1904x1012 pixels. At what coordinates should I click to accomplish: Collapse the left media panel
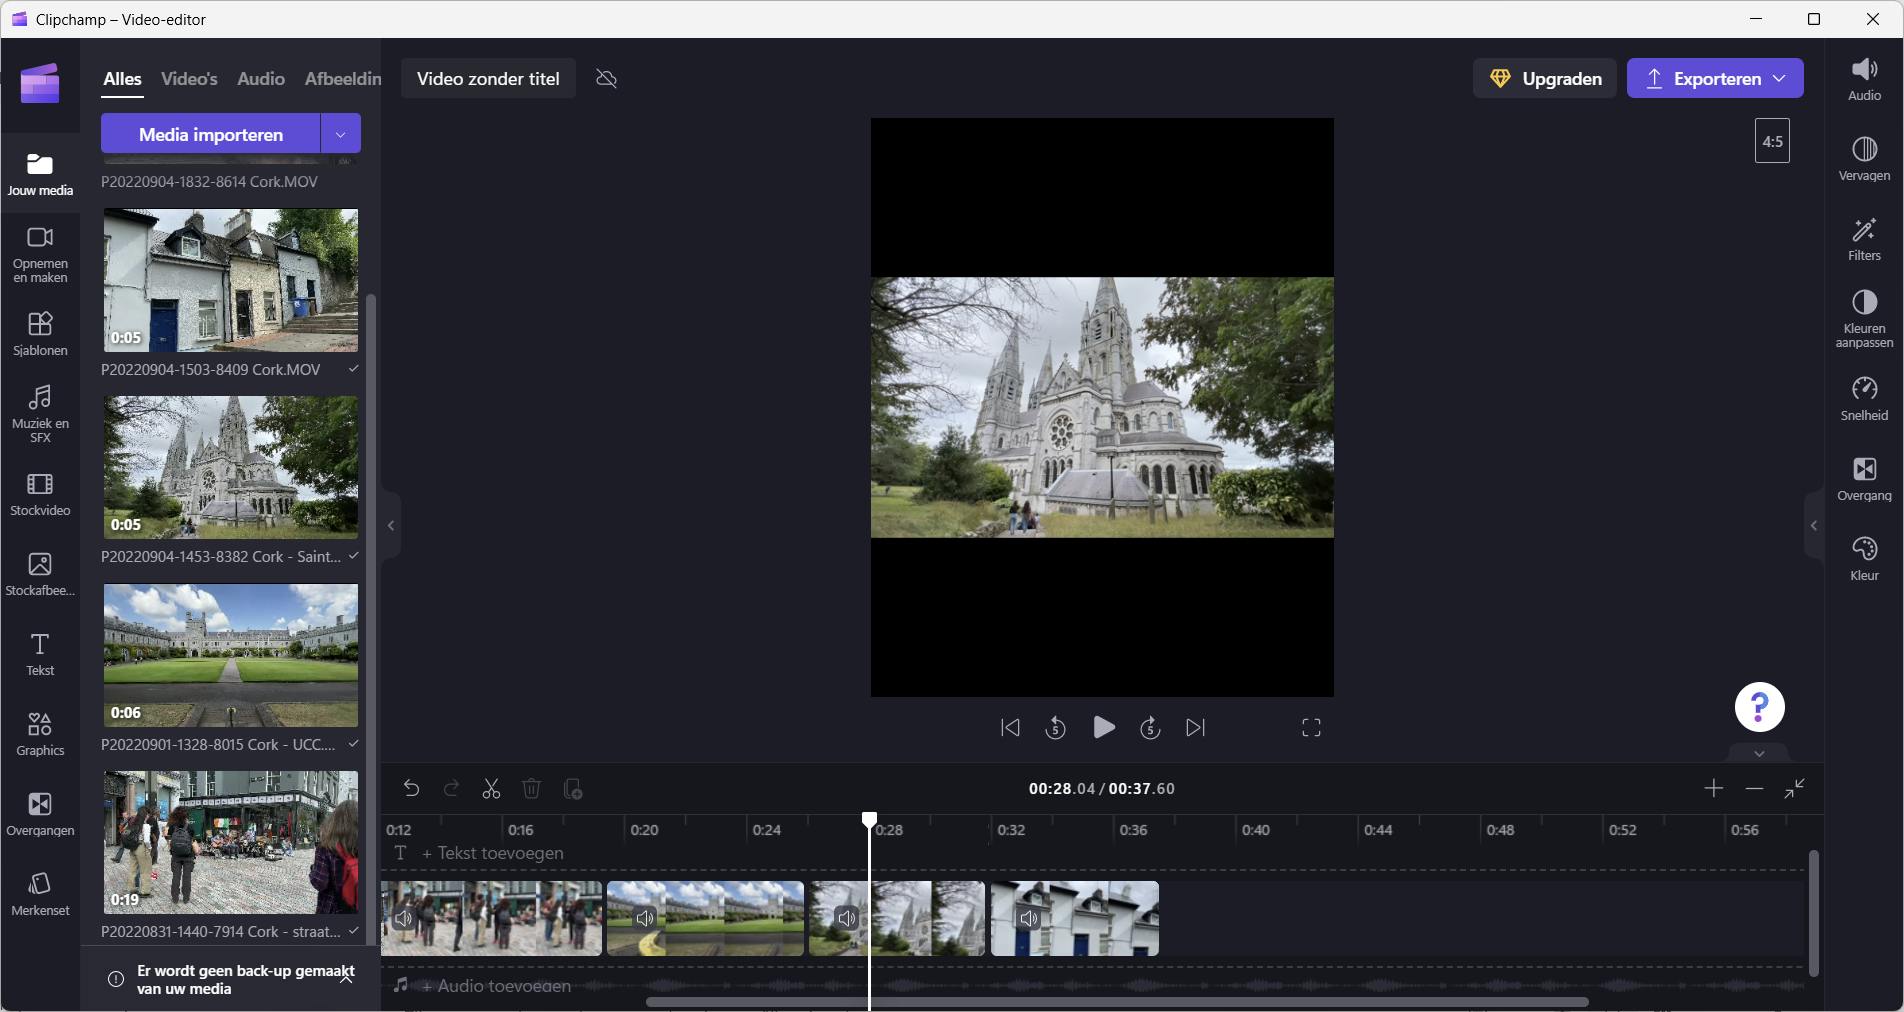tap(391, 526)
